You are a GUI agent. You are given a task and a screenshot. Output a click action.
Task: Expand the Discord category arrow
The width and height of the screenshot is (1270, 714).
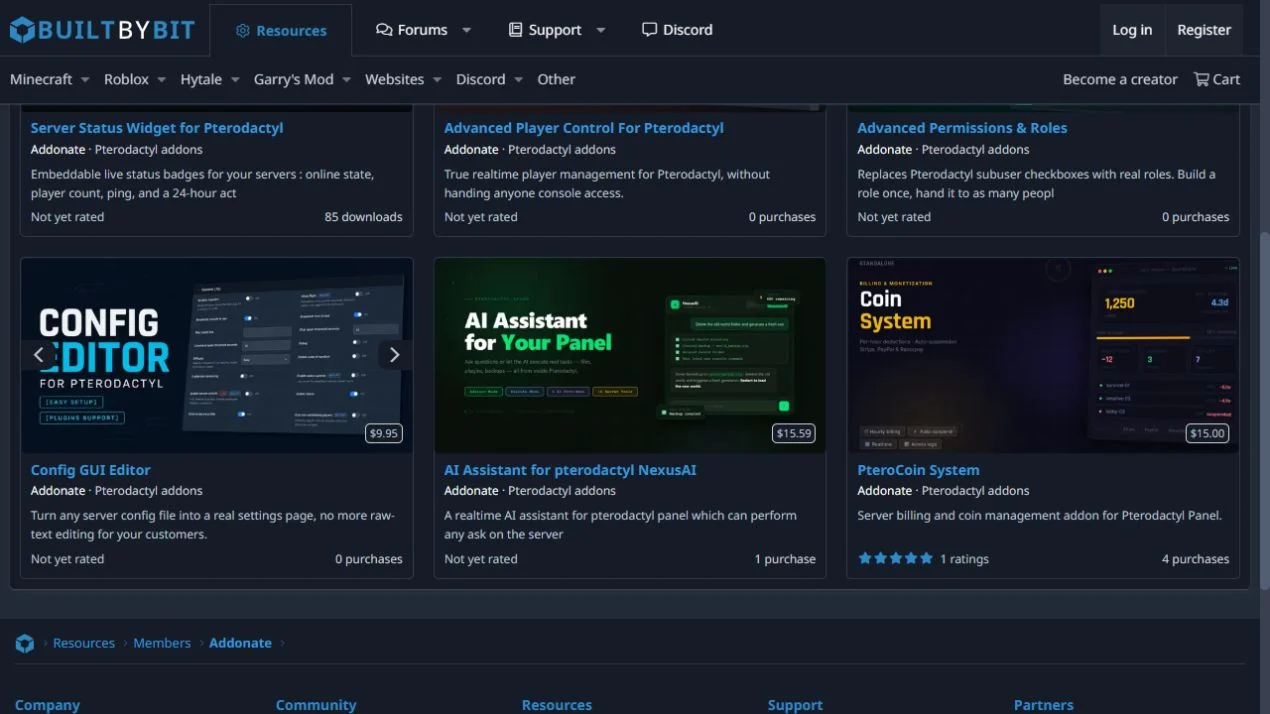(x=518, y=80)
